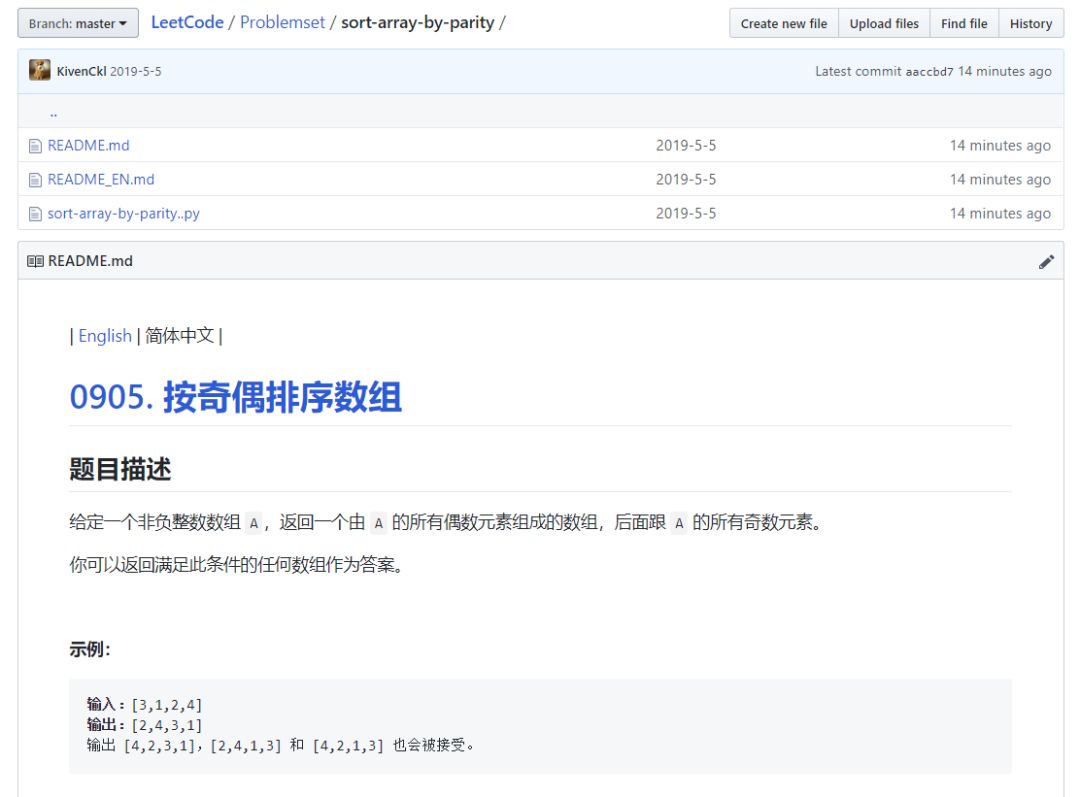This screenshot has height=797, width=1080.
Task: Click the first inline code 'A' in description
Action: tap(253, 524)
